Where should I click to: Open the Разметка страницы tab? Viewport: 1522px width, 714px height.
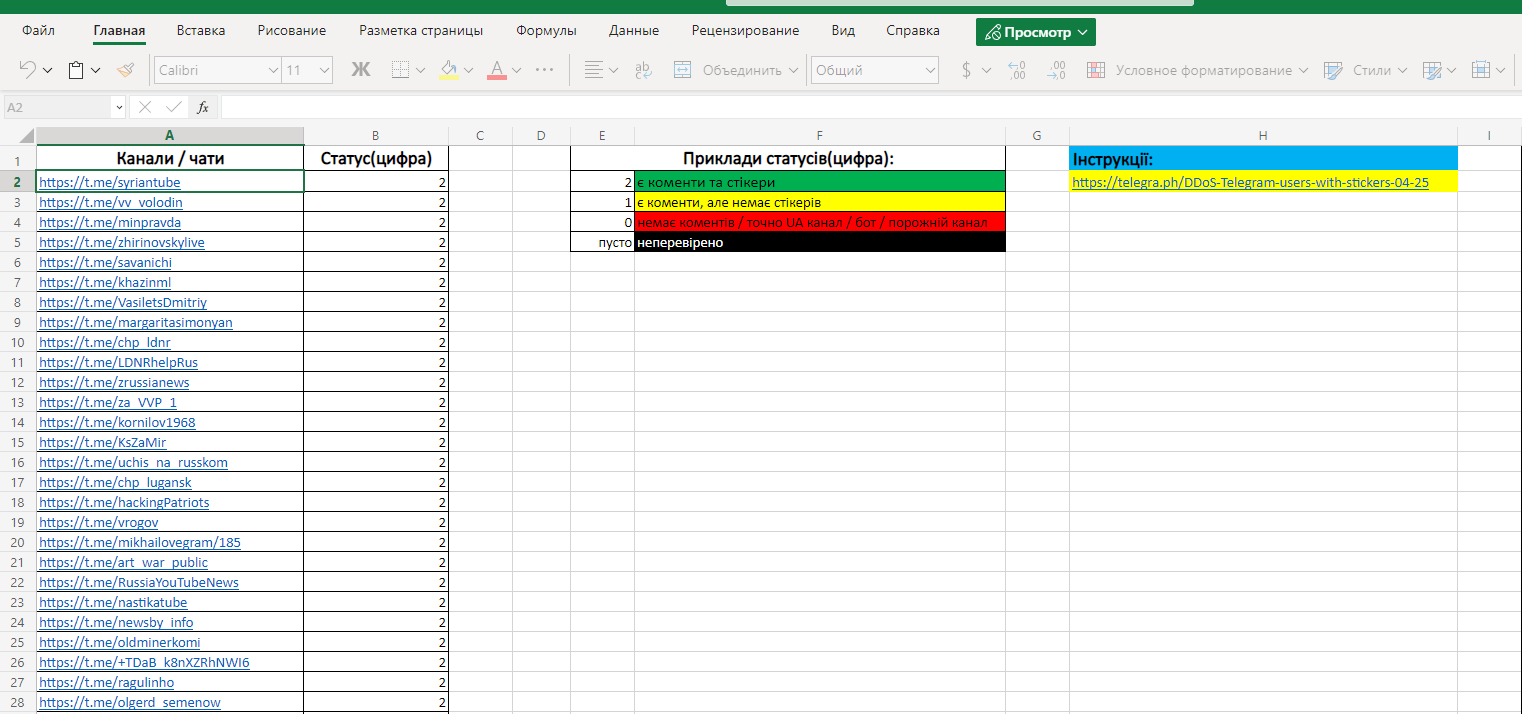click(421, 31)
